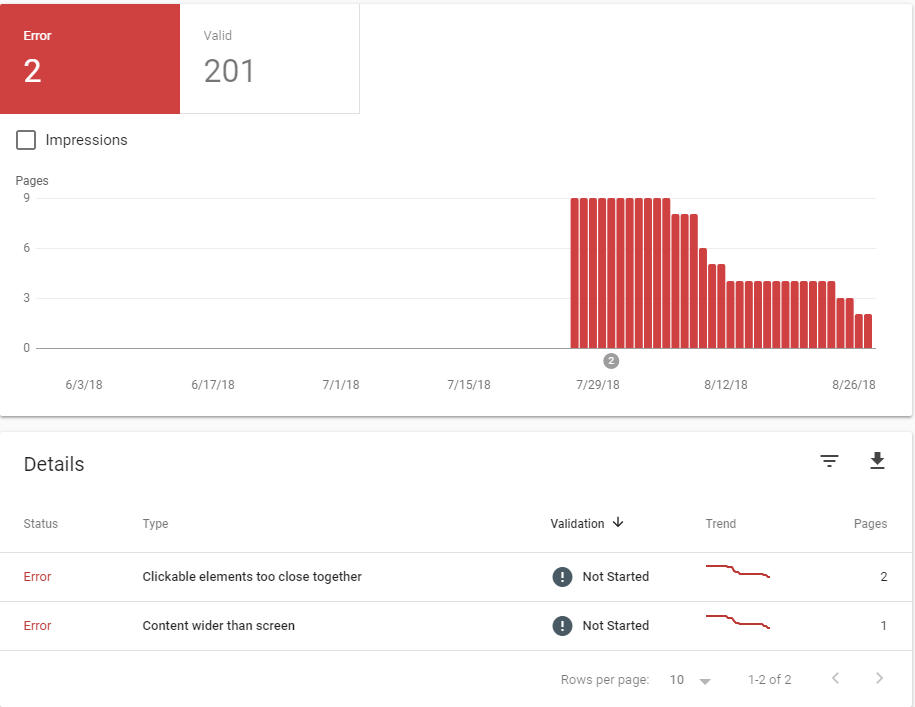Image resolution: width=915 pixels, height=707 pixels.
Task: Go to next page of results
Action: 879,678
